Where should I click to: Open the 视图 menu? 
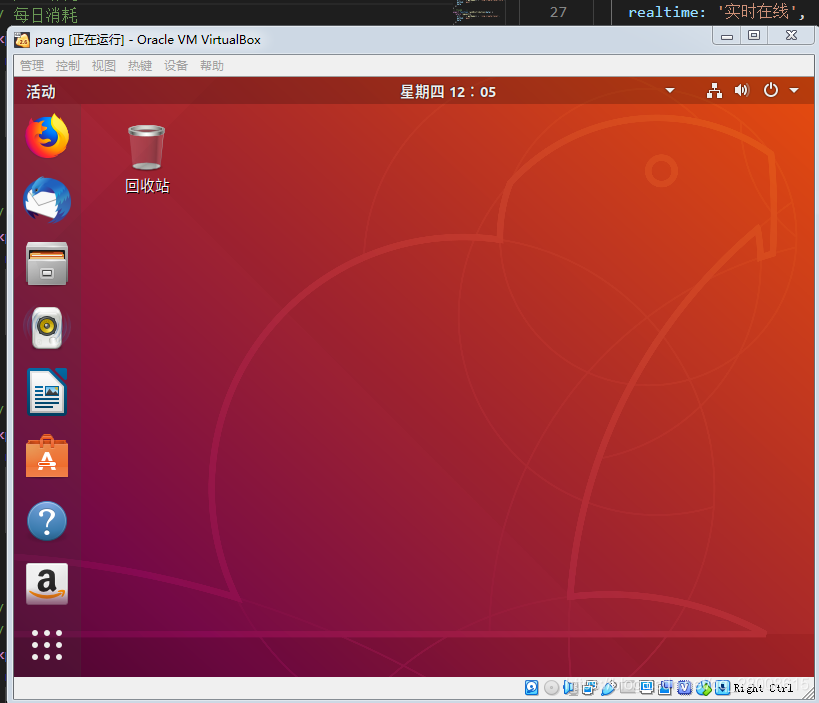point(103,65)
